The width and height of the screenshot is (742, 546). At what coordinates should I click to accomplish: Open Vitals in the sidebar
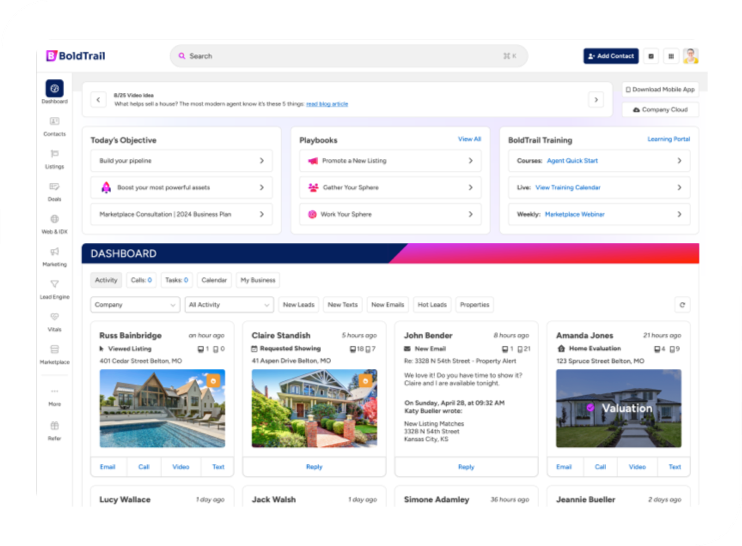click(x=54, y=321)
